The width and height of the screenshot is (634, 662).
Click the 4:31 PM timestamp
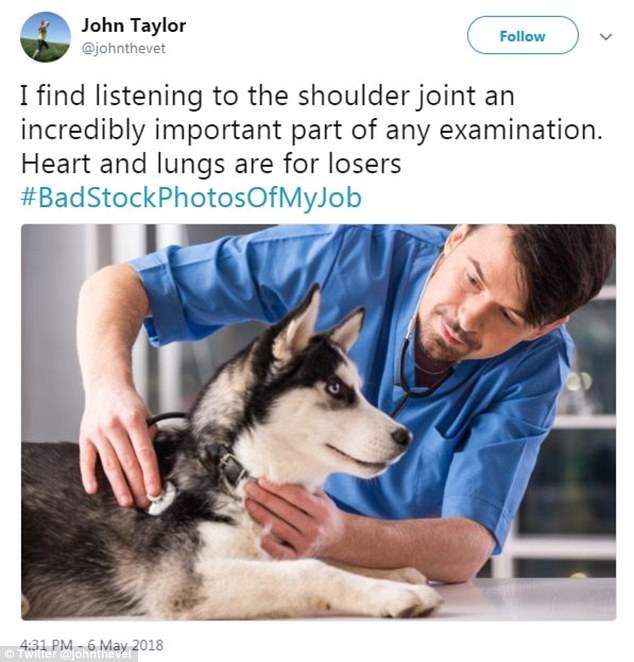pyautogui.click(x=46, y=645)
